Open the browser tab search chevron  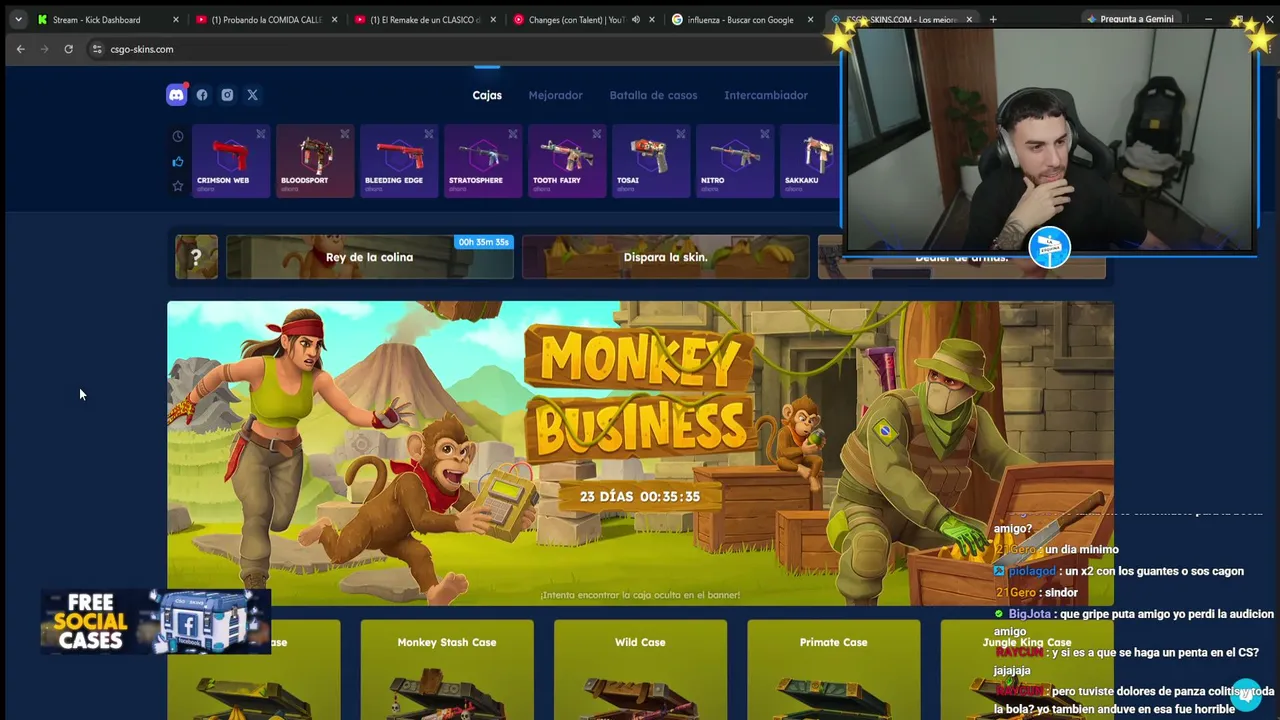(x=18, y=19)
